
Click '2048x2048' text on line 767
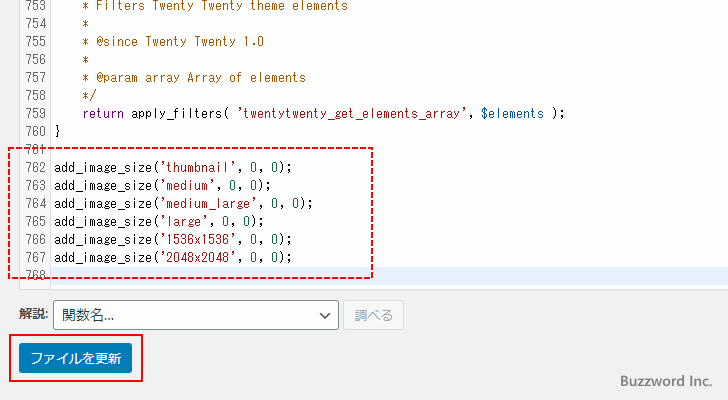(x=198, y=257)
